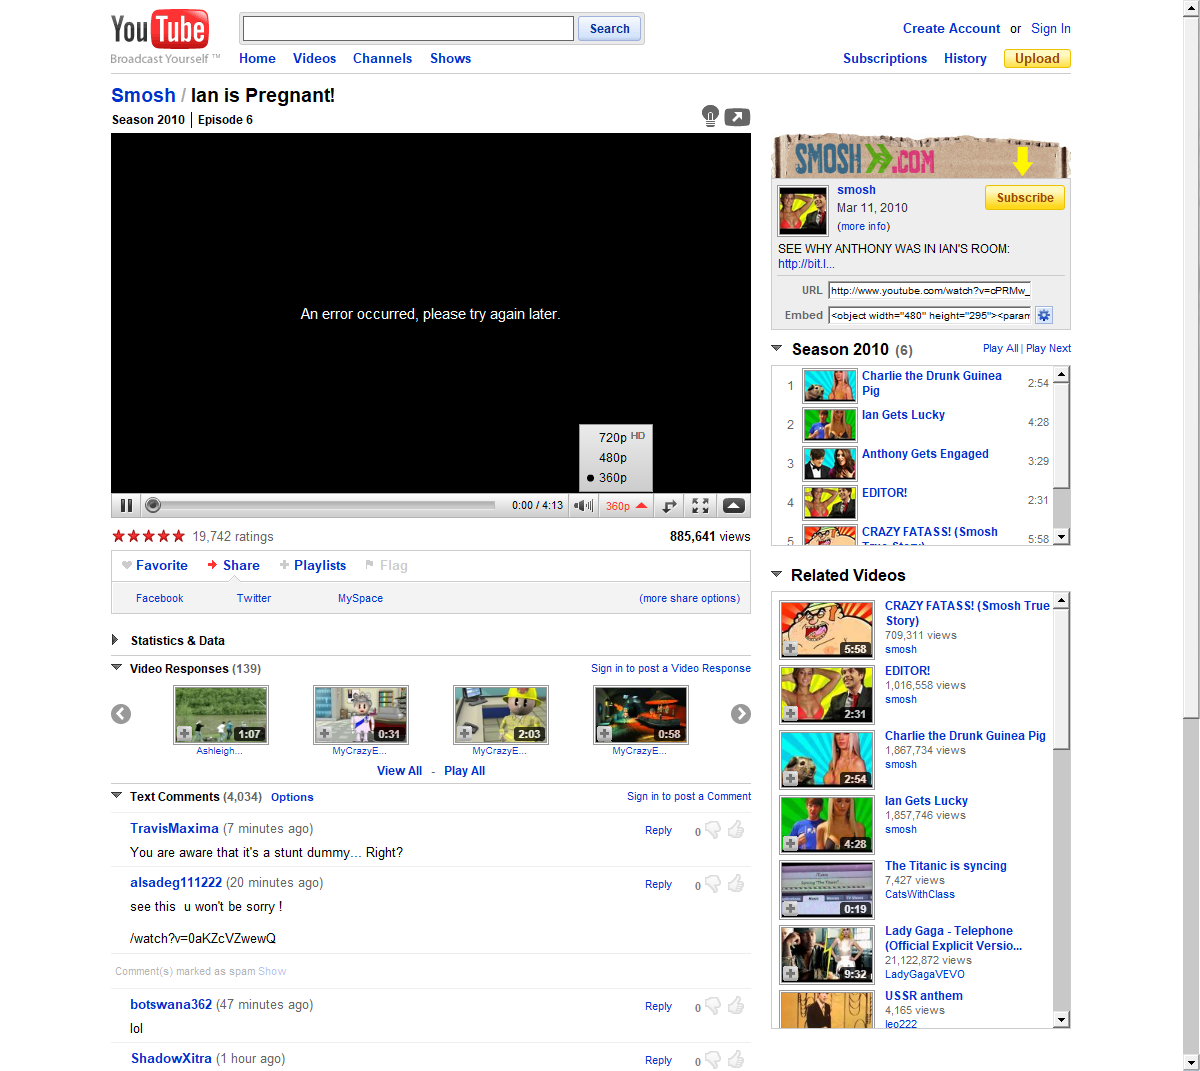Select the 360p quality option
Screen dimensions: 1200x1071
click(613, 478)
